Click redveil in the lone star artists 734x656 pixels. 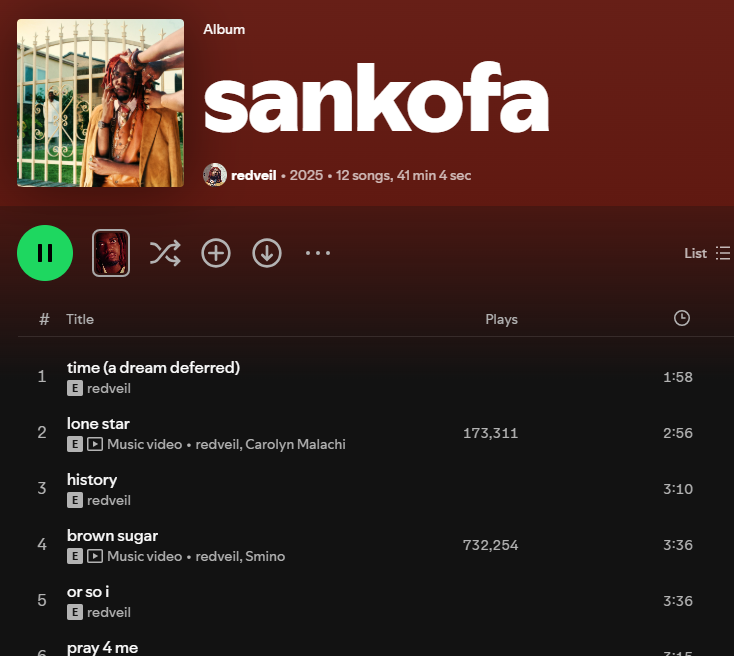[x=217, y=444]
